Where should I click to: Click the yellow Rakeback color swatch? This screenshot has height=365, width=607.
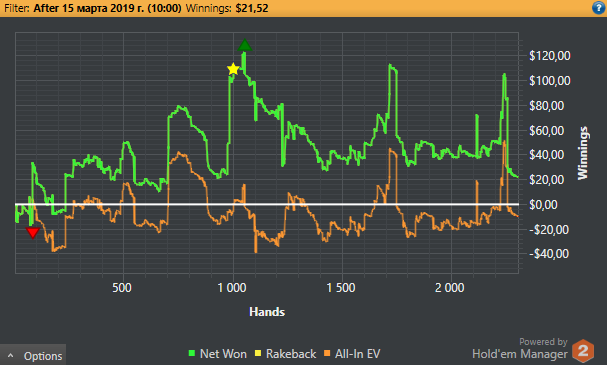(x=257, y=353)
